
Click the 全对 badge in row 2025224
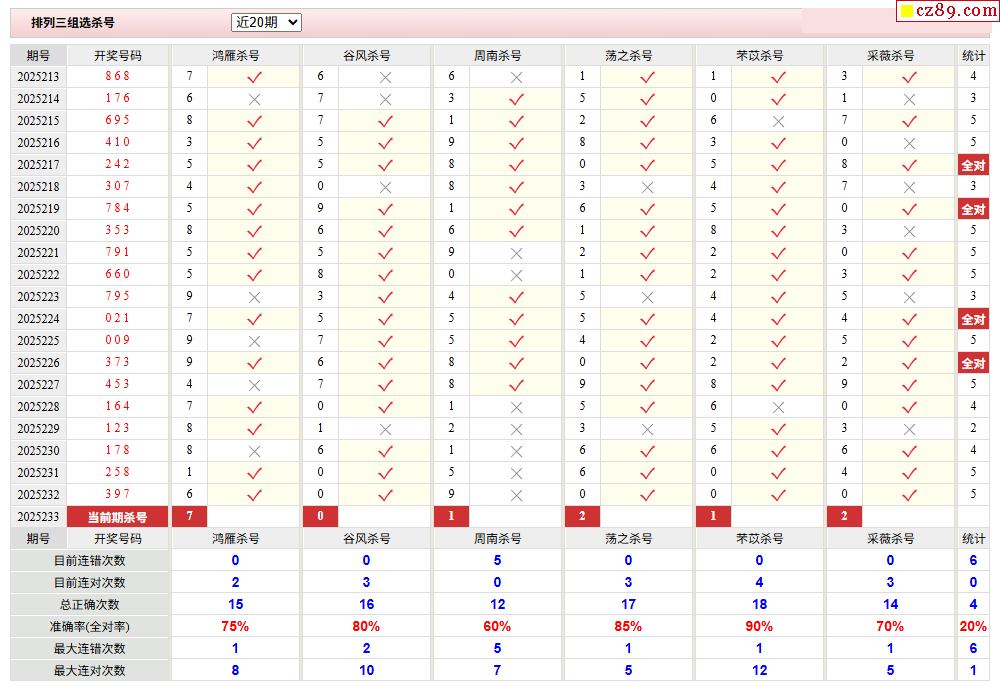973,319
